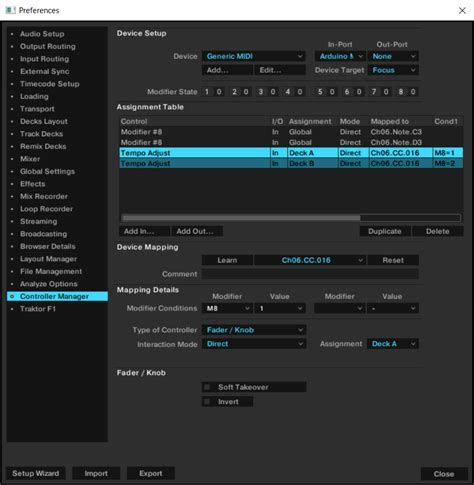The width and height of the screenshot is (474, 485).
Task: Duplicate the selected assignment
Action: tap(385, 231)
